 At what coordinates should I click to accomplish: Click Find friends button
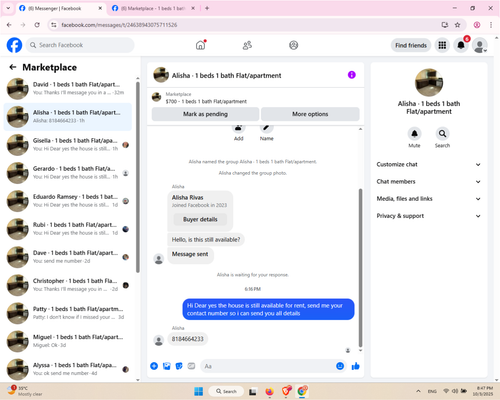411,45
